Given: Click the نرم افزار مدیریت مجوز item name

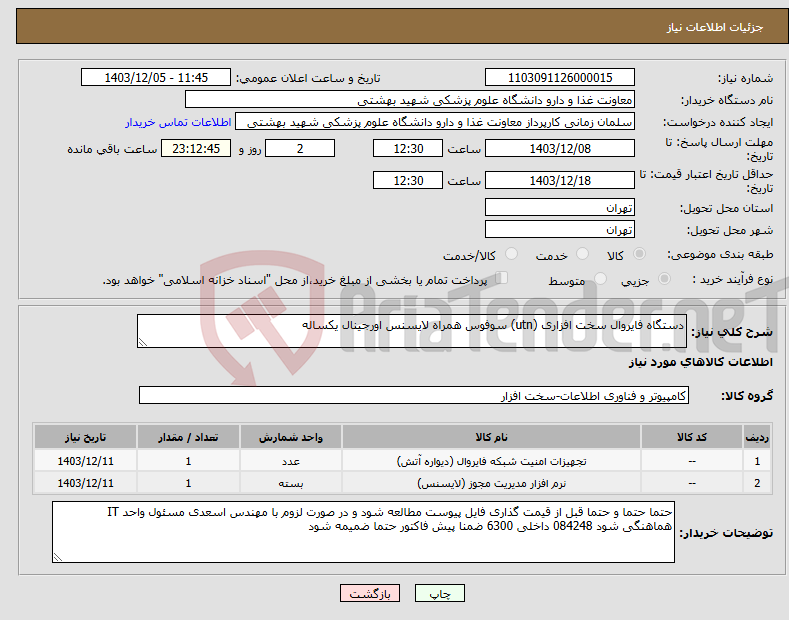Looking at the screenshot, I should pyautogui.click(x=492, y=483).
